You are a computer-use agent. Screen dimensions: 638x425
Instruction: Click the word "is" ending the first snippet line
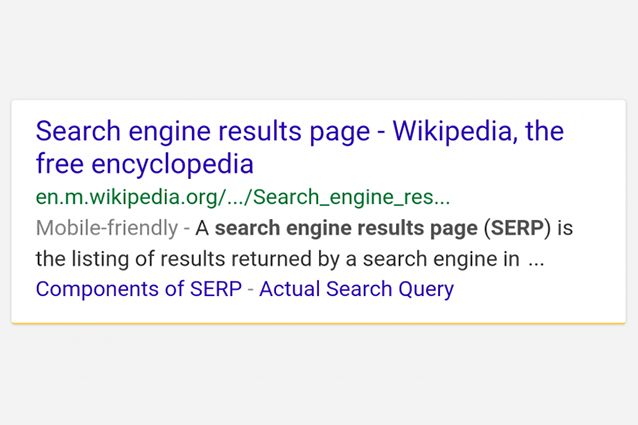[566, 228]
